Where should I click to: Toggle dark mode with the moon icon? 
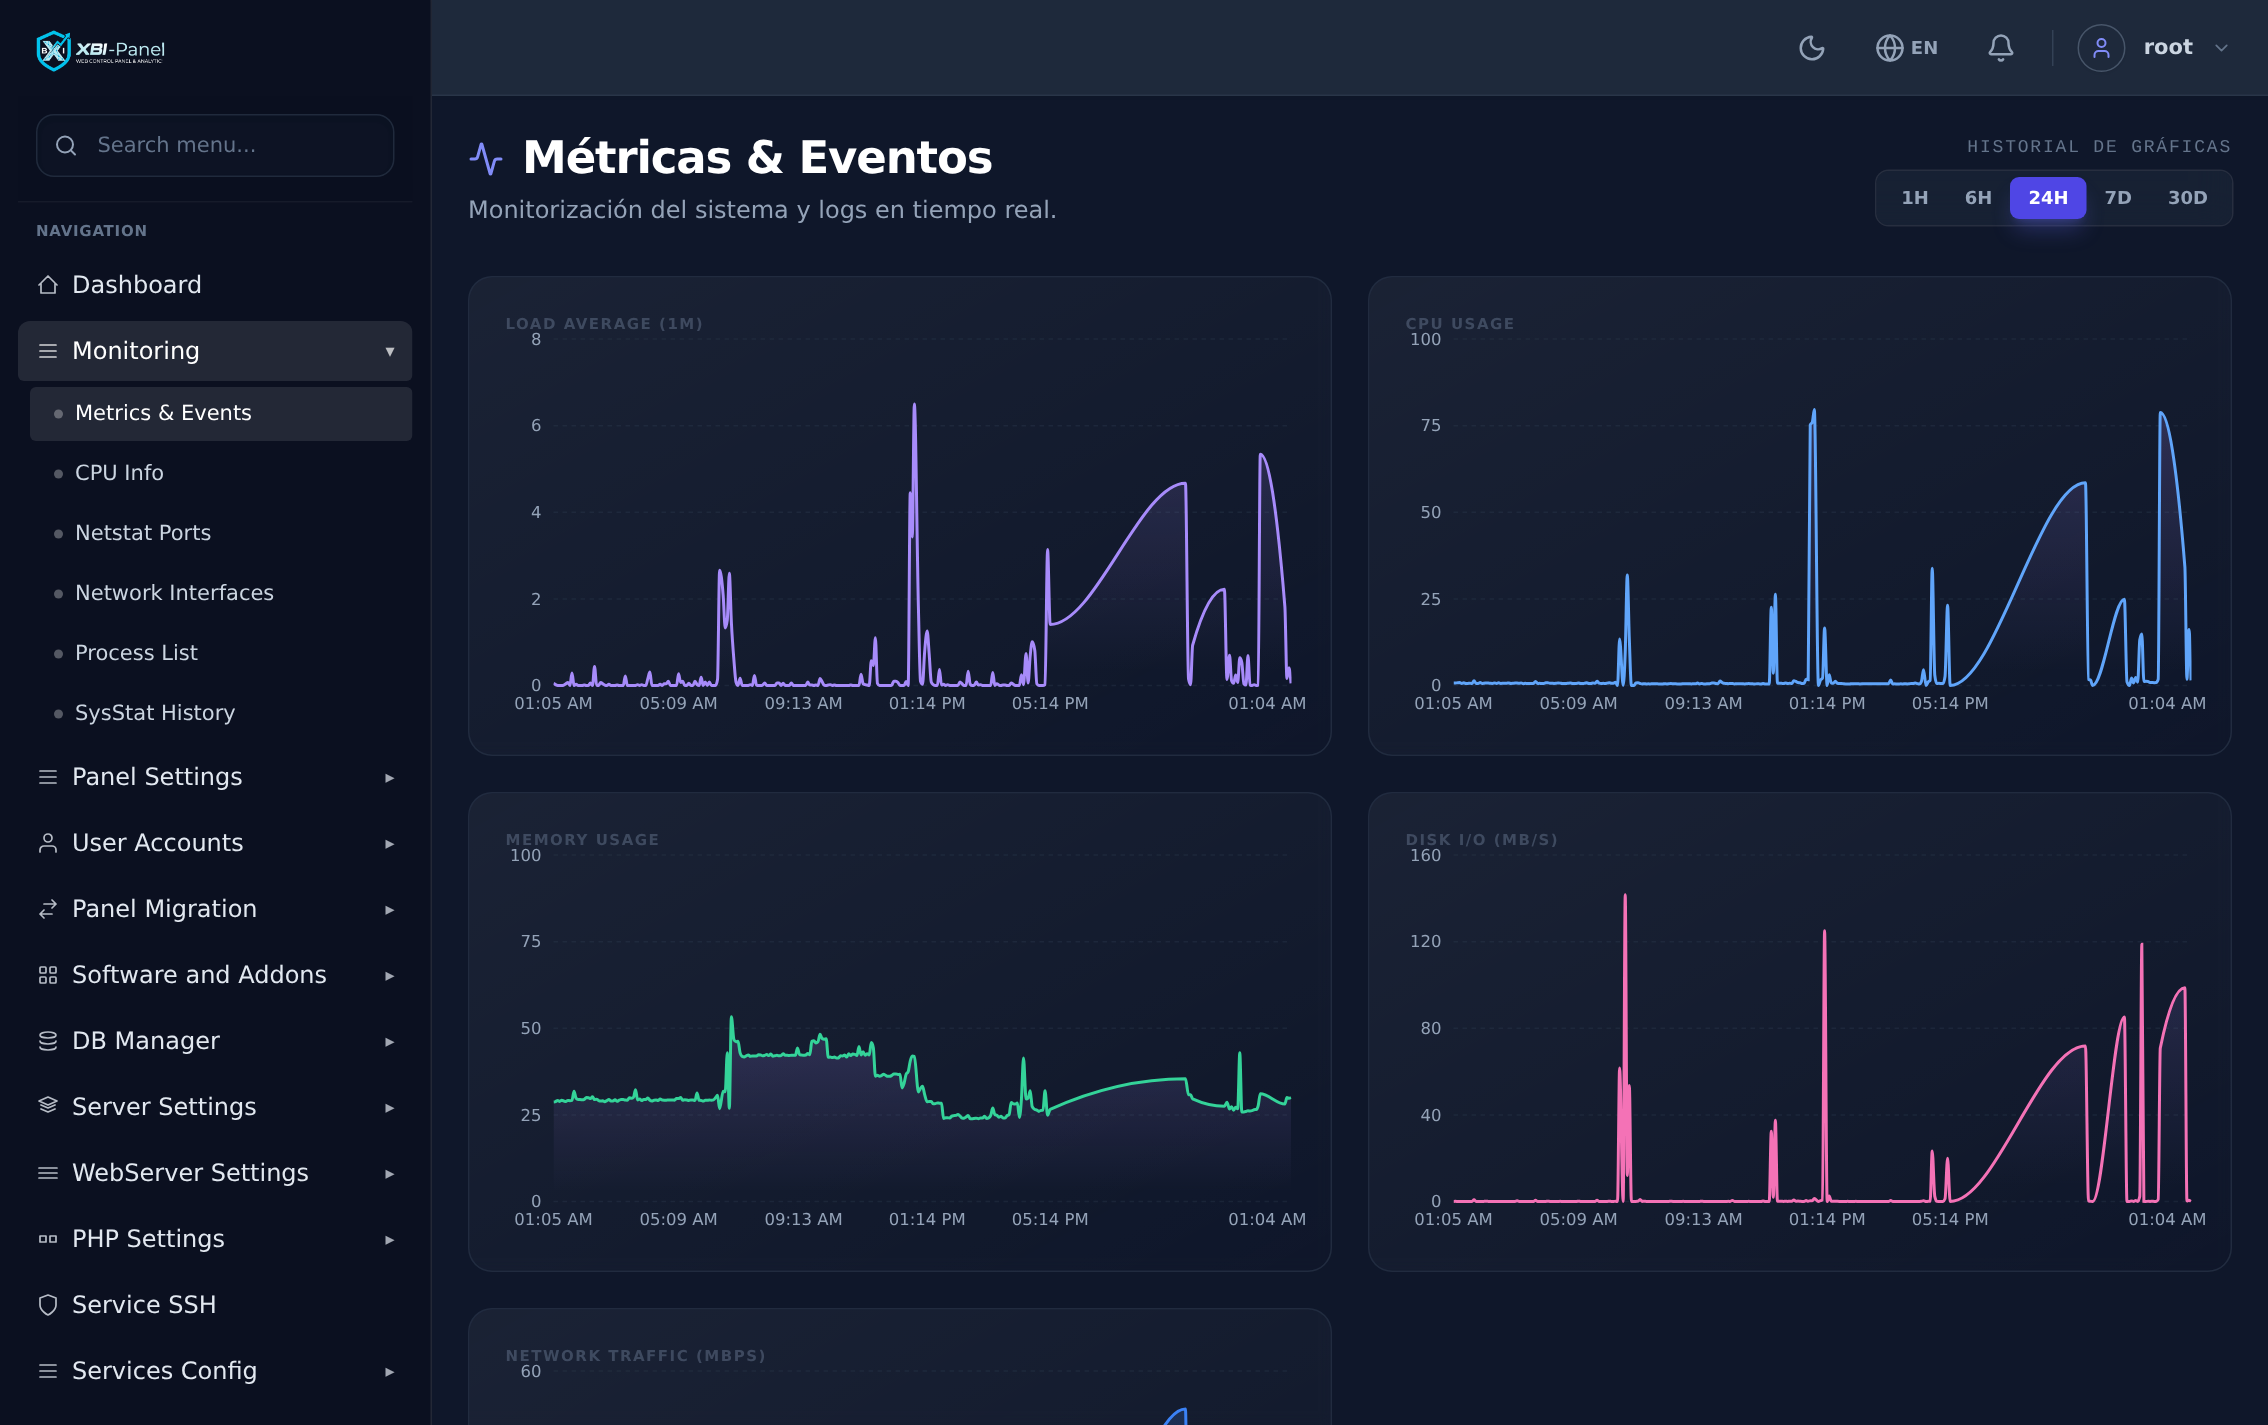coord(1811,48)
